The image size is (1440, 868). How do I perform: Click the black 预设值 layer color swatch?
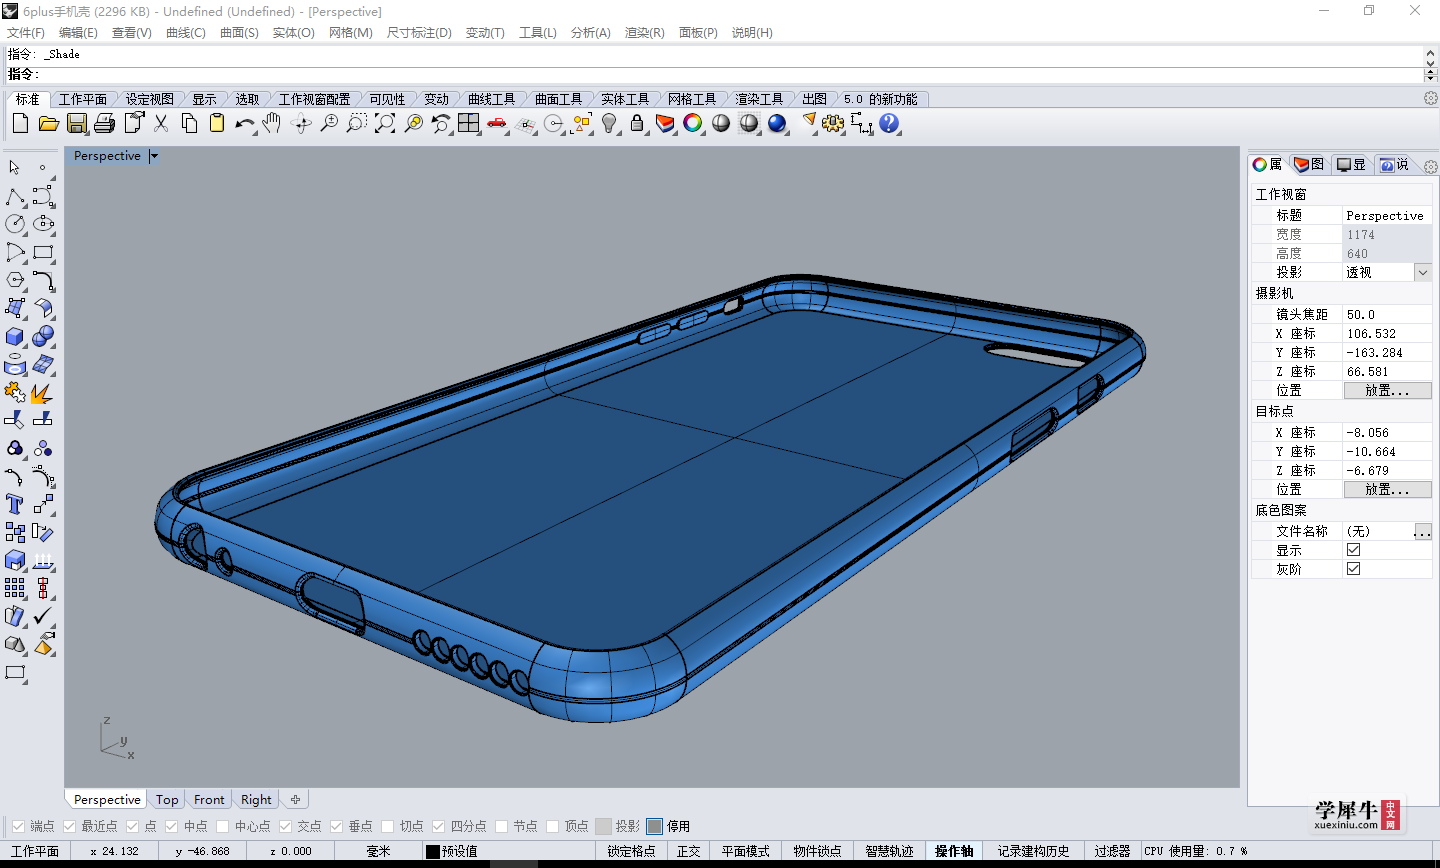[433, 852]
